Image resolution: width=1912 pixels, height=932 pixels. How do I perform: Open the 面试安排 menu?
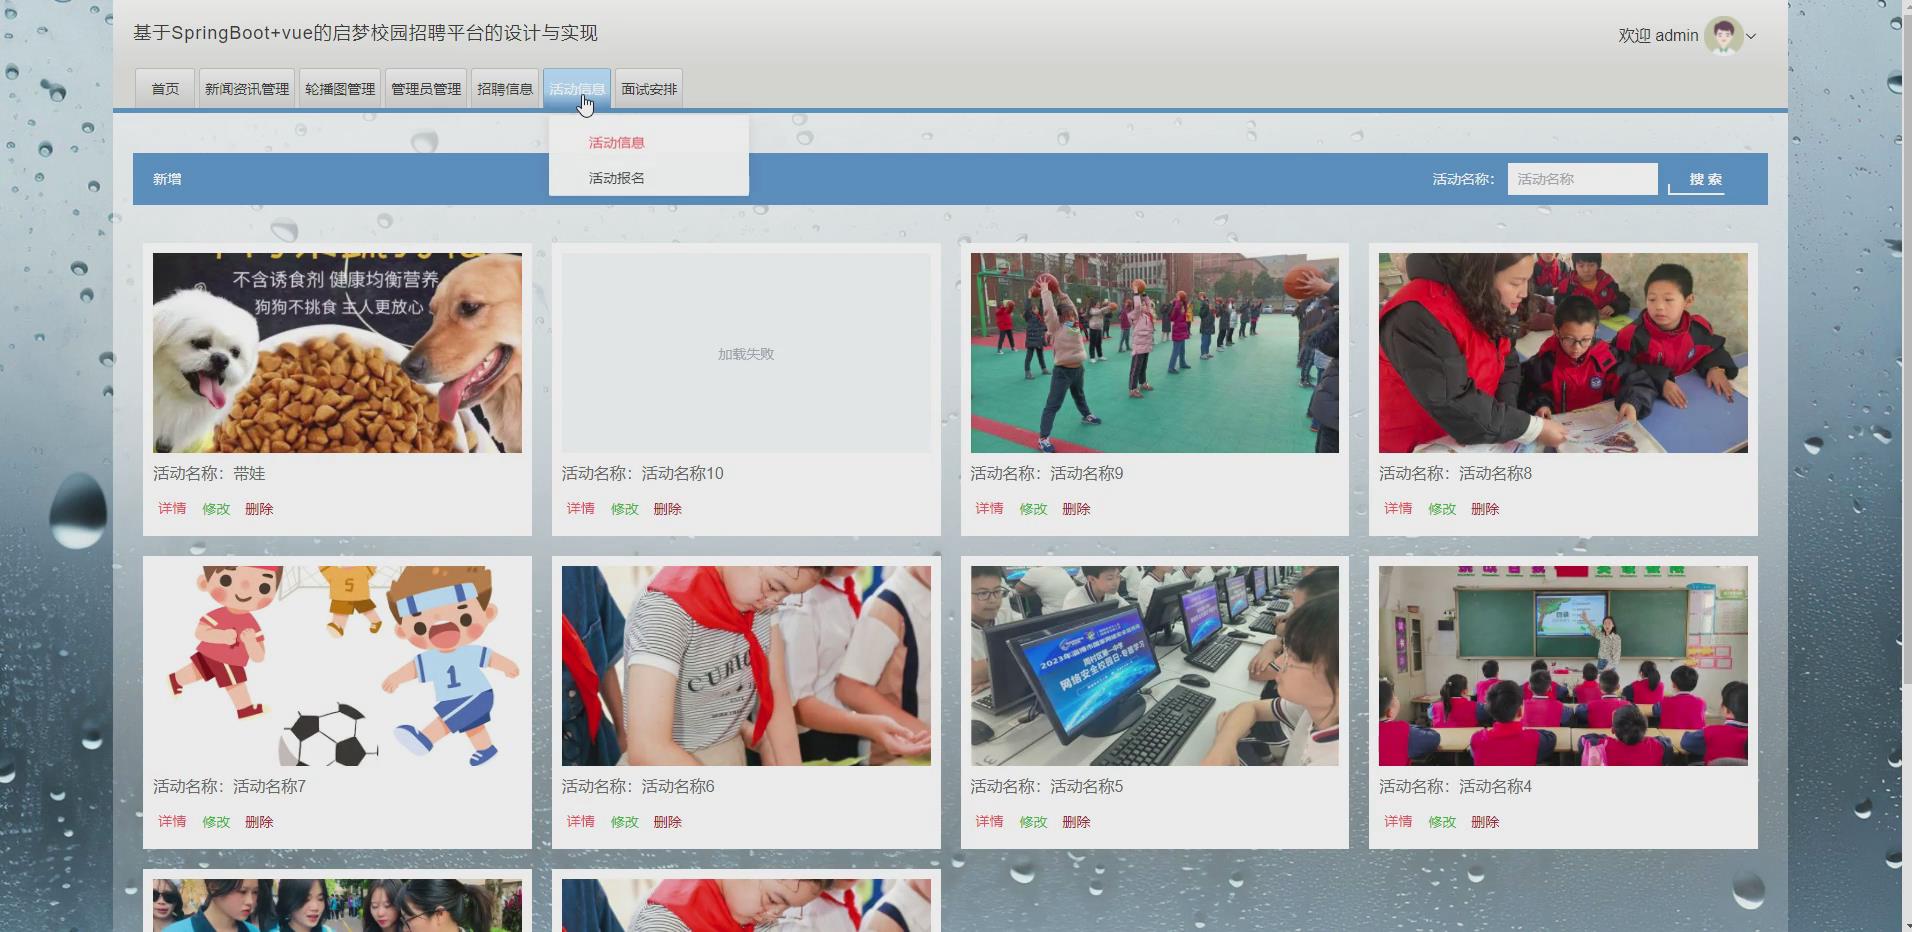coord(649,89)
